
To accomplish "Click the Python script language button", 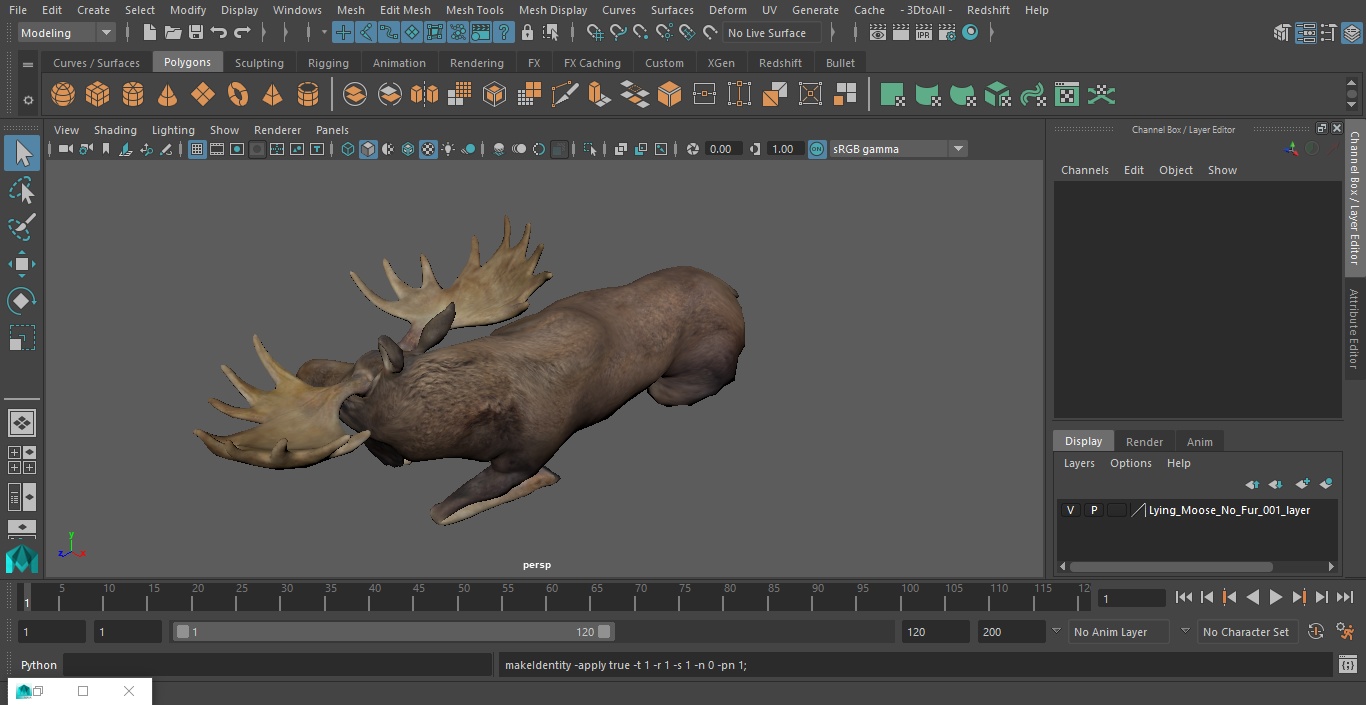I will point(39,665).
